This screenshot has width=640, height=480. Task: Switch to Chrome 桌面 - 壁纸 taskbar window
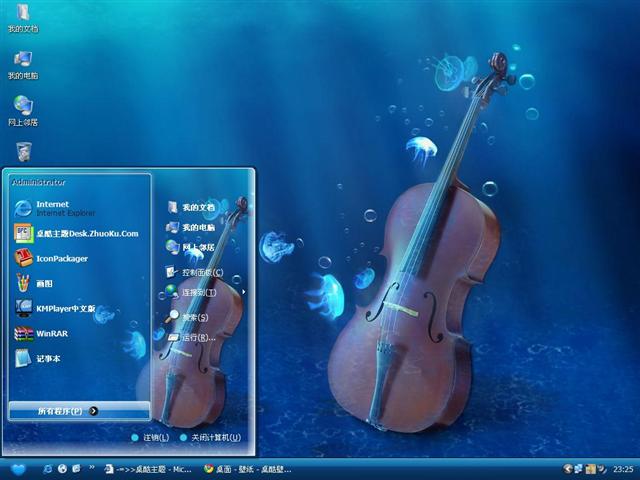coord(248,469)
